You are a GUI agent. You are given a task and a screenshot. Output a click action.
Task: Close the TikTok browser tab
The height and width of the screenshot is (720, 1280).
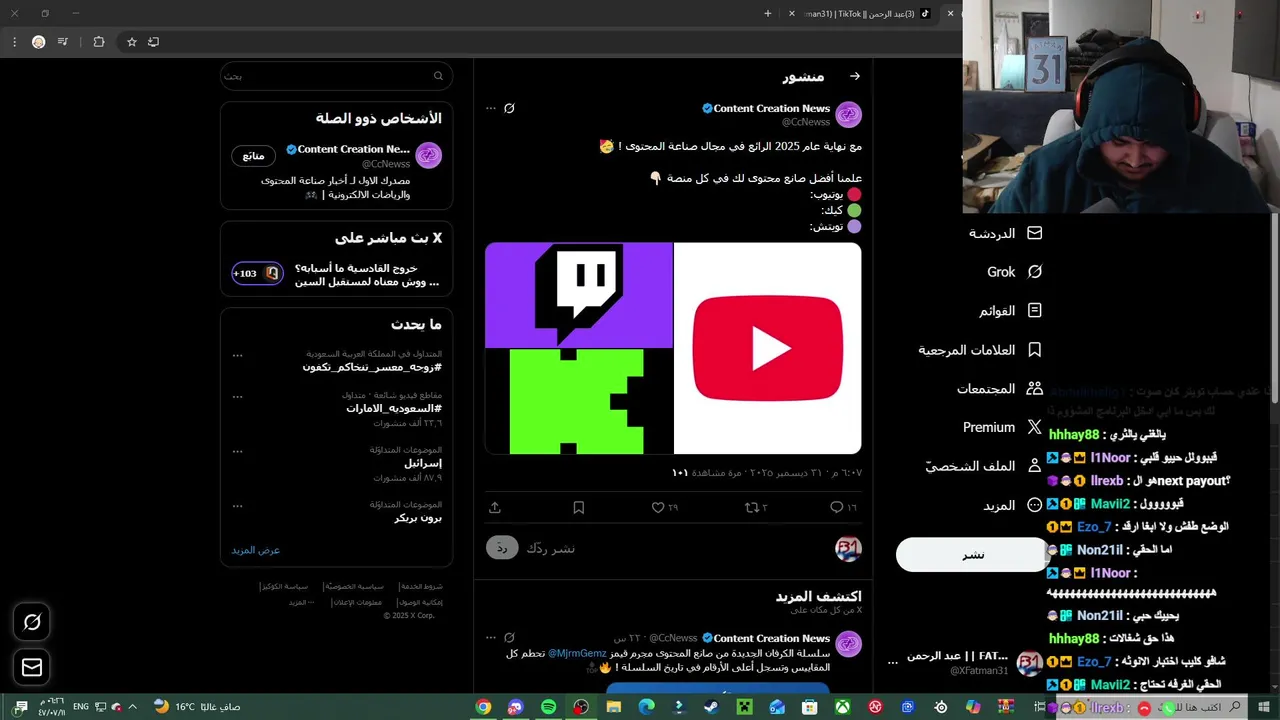792,14
